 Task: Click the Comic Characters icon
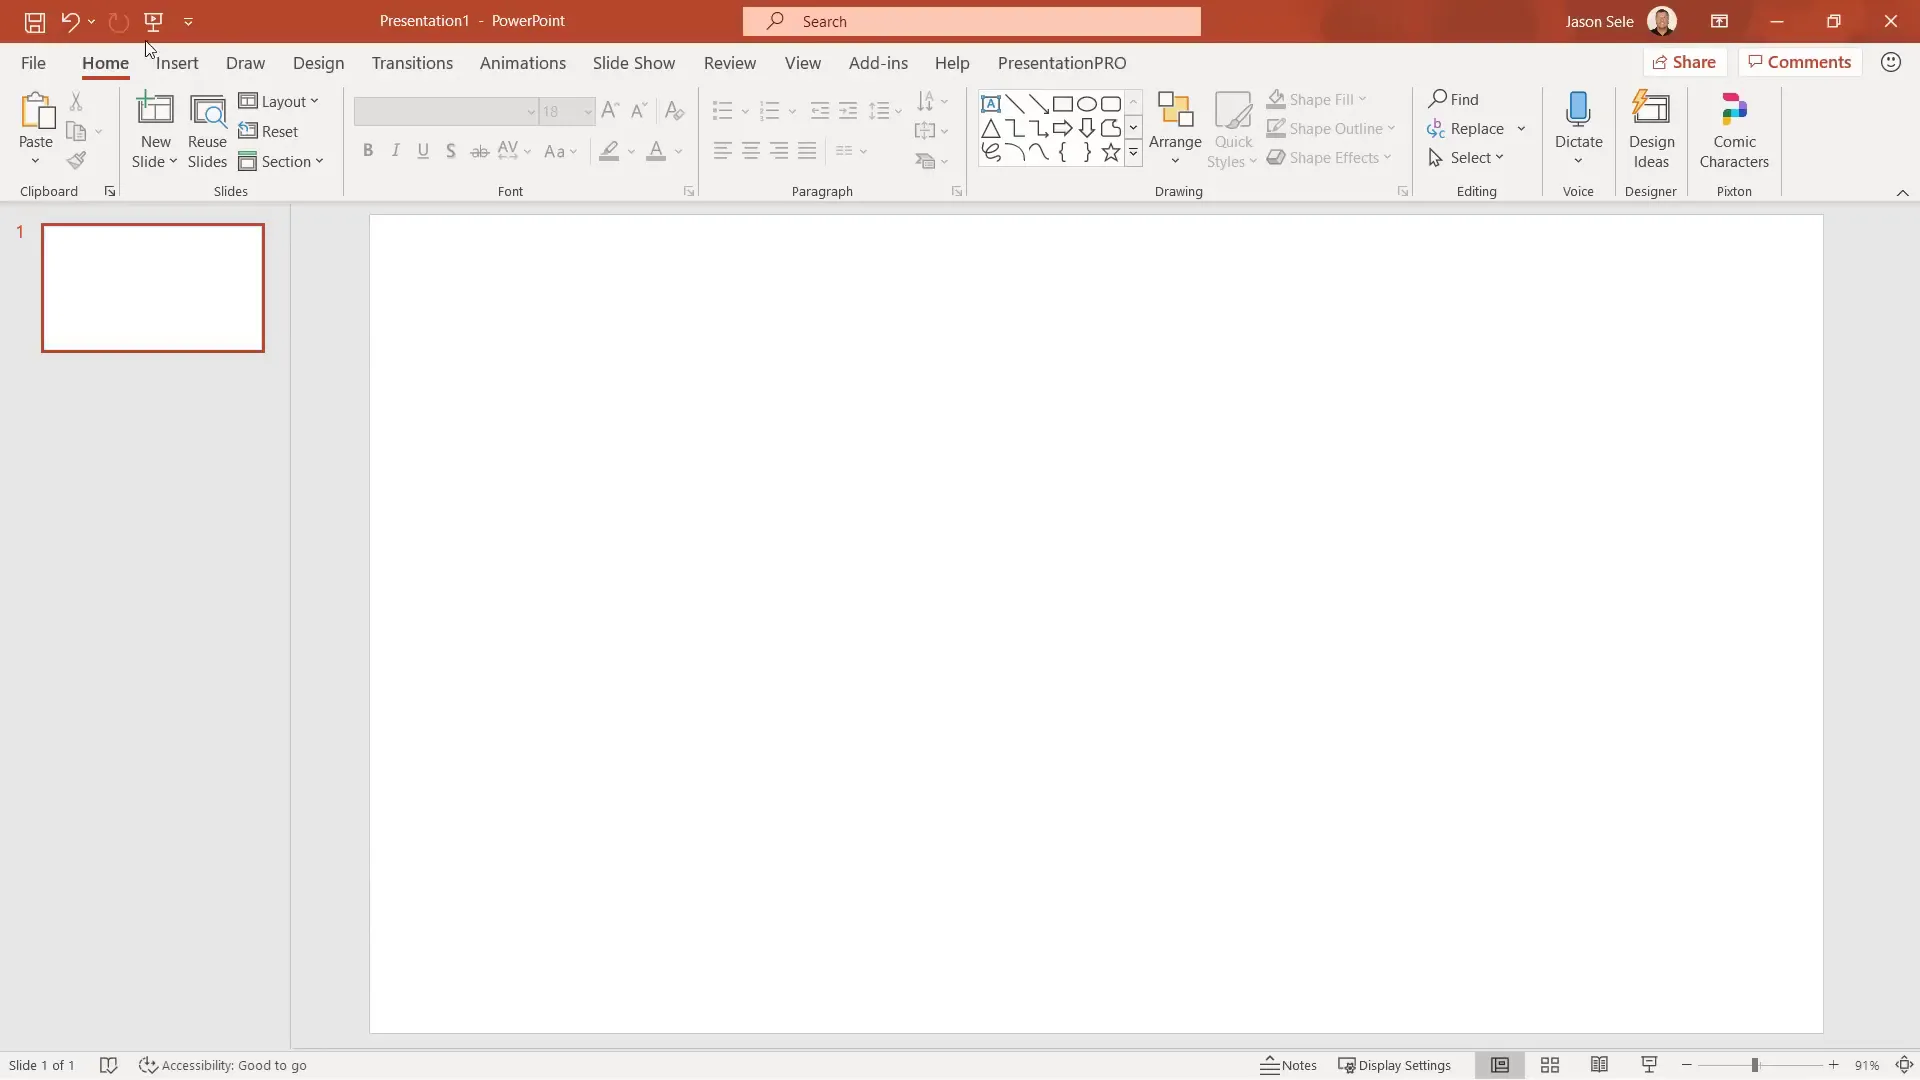pos(1734,129)
